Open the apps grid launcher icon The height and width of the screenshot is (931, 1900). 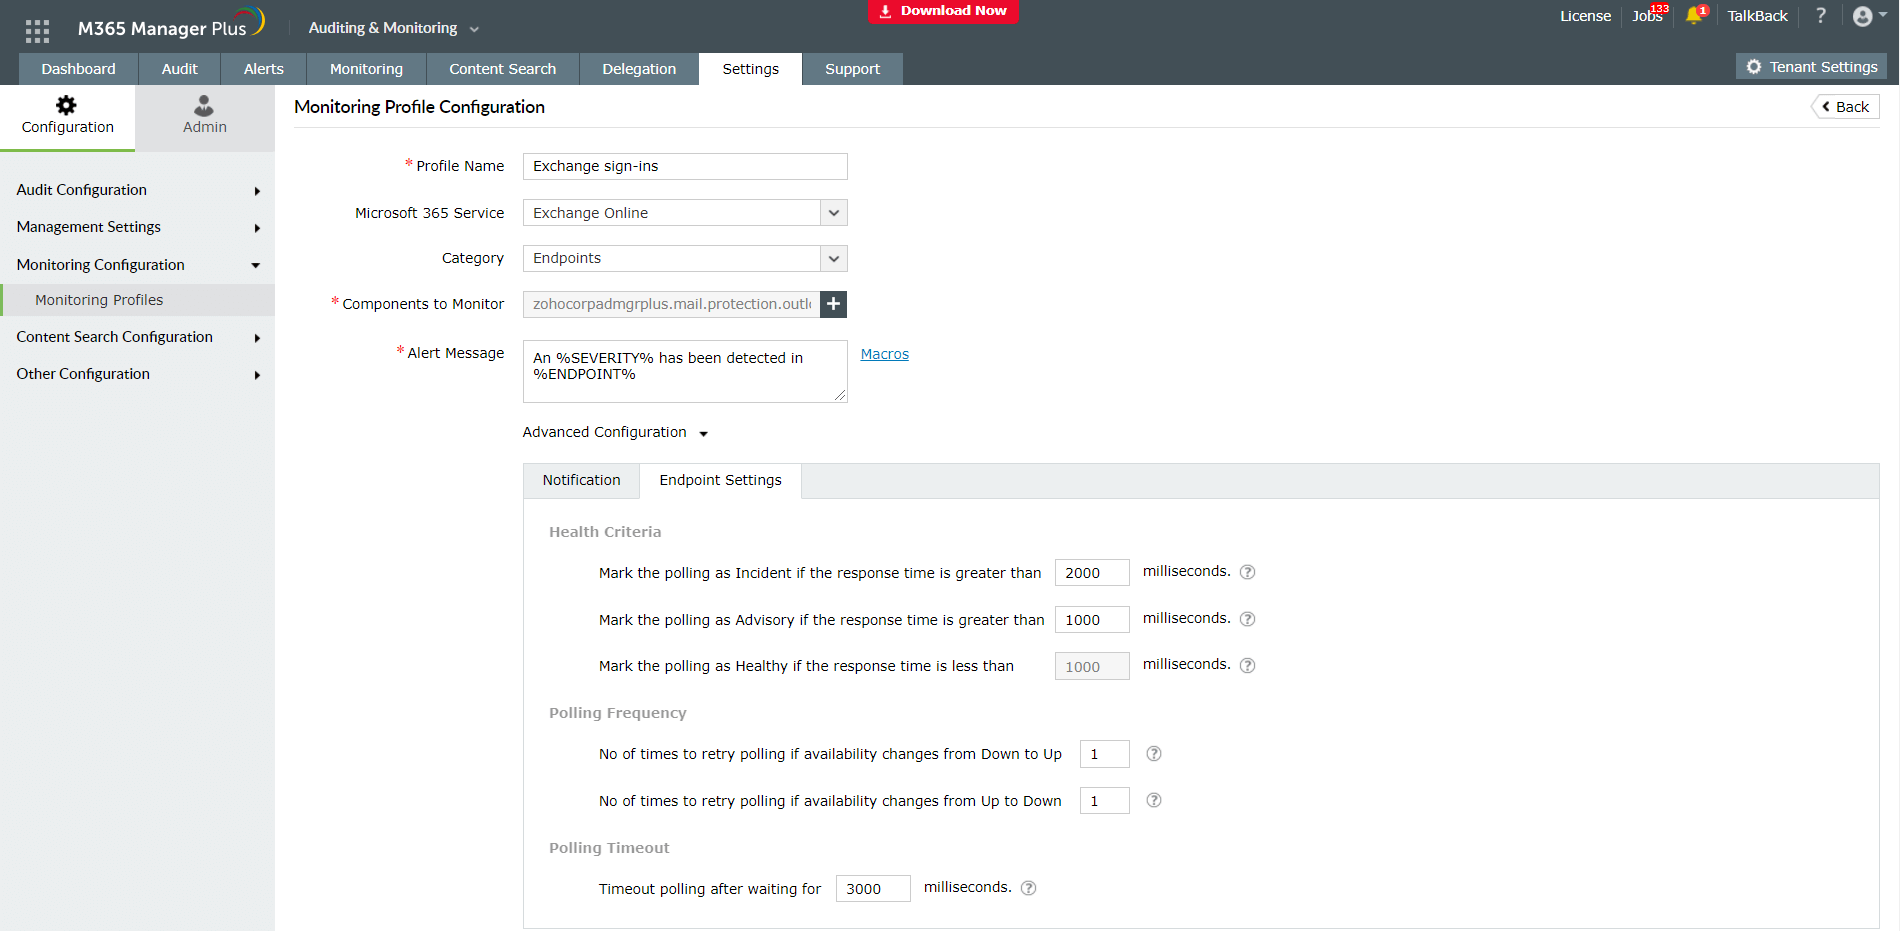(x=37, y=31)
